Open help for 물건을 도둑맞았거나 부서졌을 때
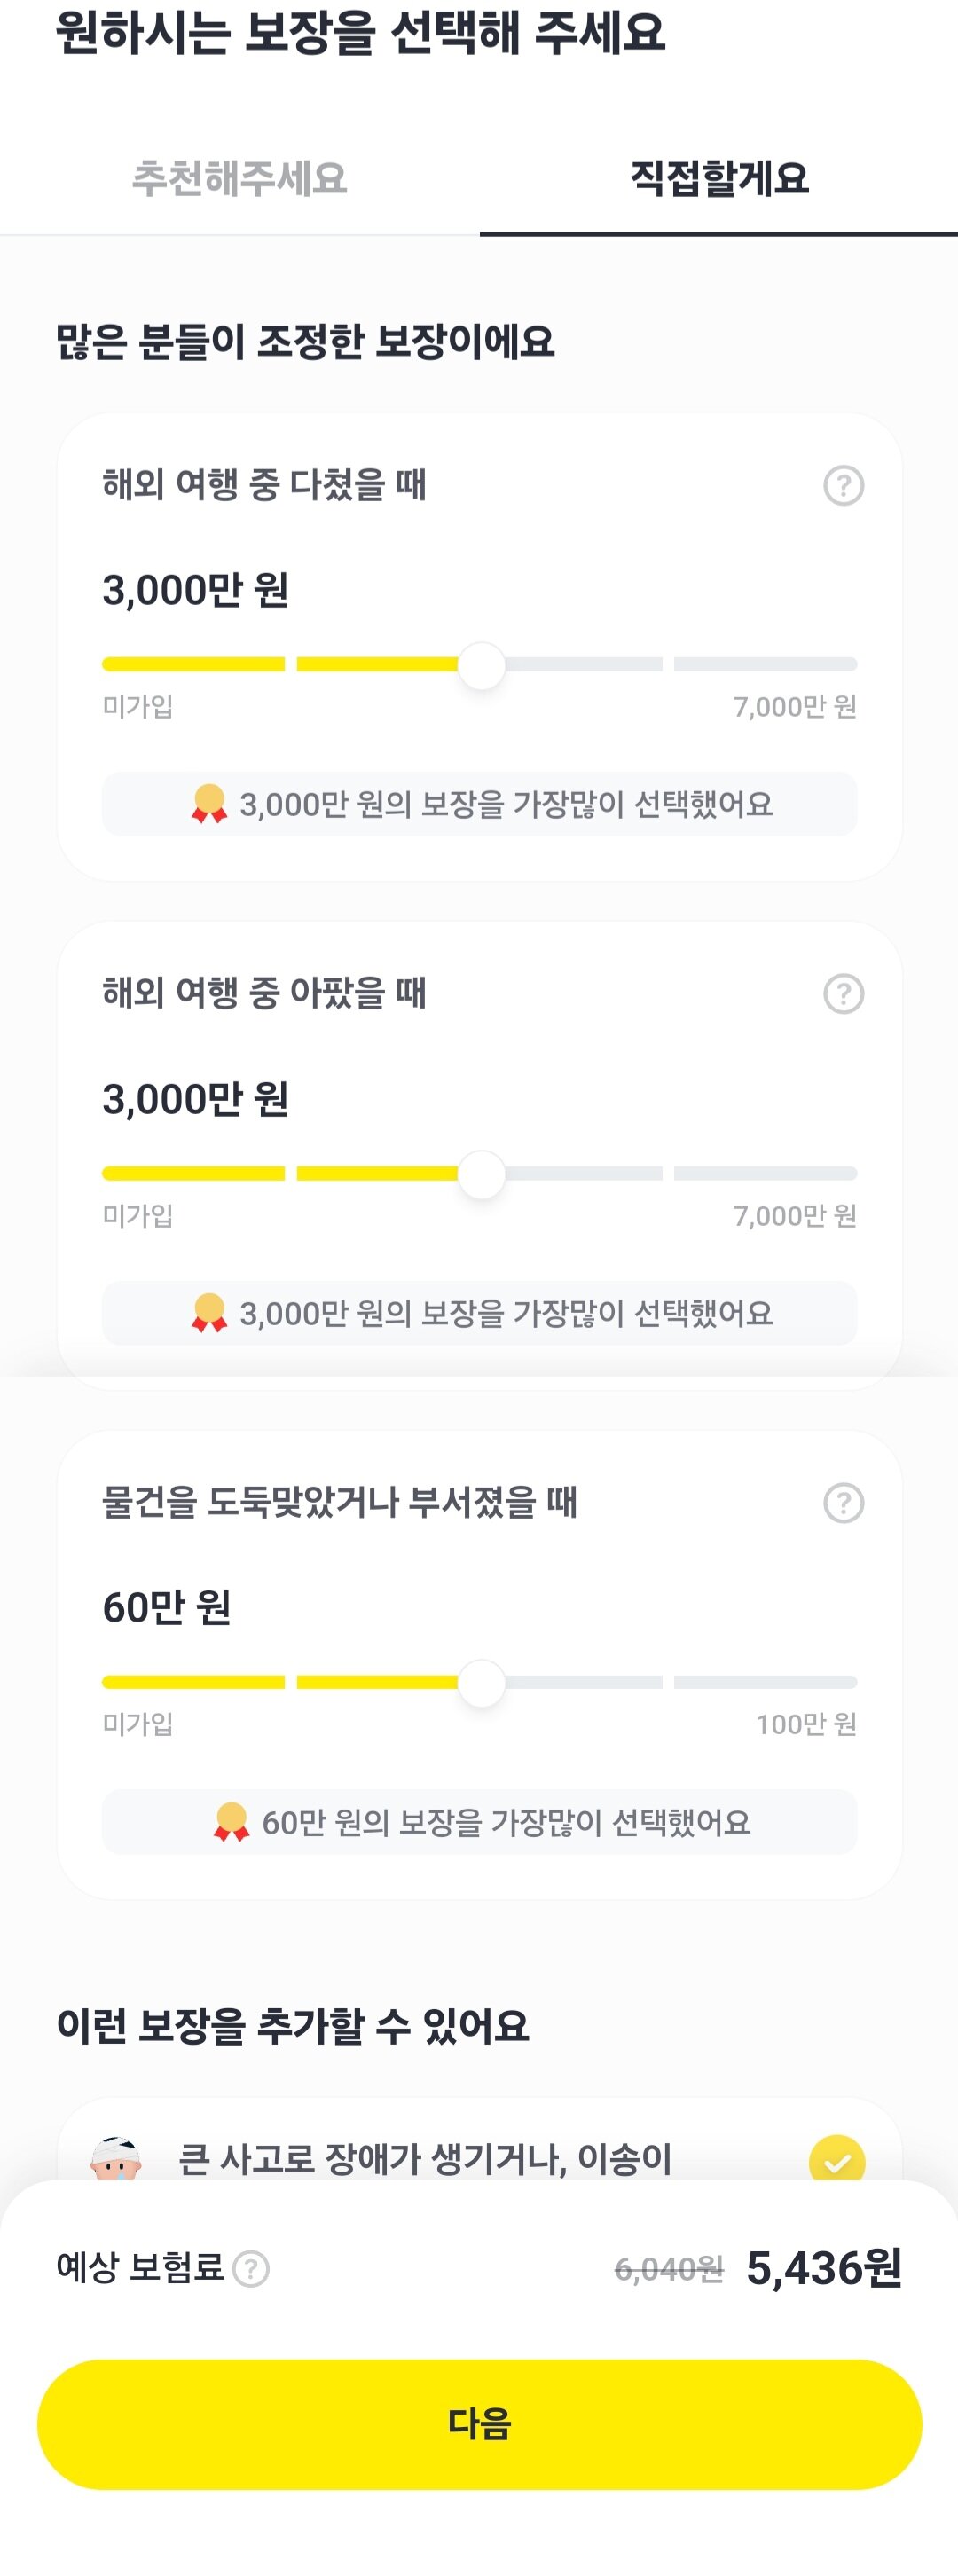The width and height of the screenshot is (958, 2576). click(x=843, y=1503)
